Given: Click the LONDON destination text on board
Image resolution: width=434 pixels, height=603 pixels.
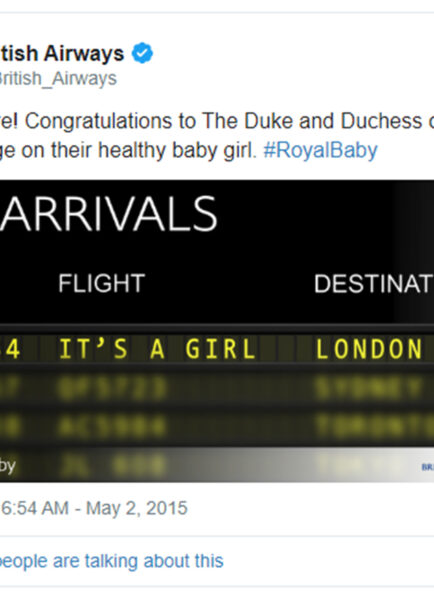Looking at the screenshot, I should pos(369,349).
